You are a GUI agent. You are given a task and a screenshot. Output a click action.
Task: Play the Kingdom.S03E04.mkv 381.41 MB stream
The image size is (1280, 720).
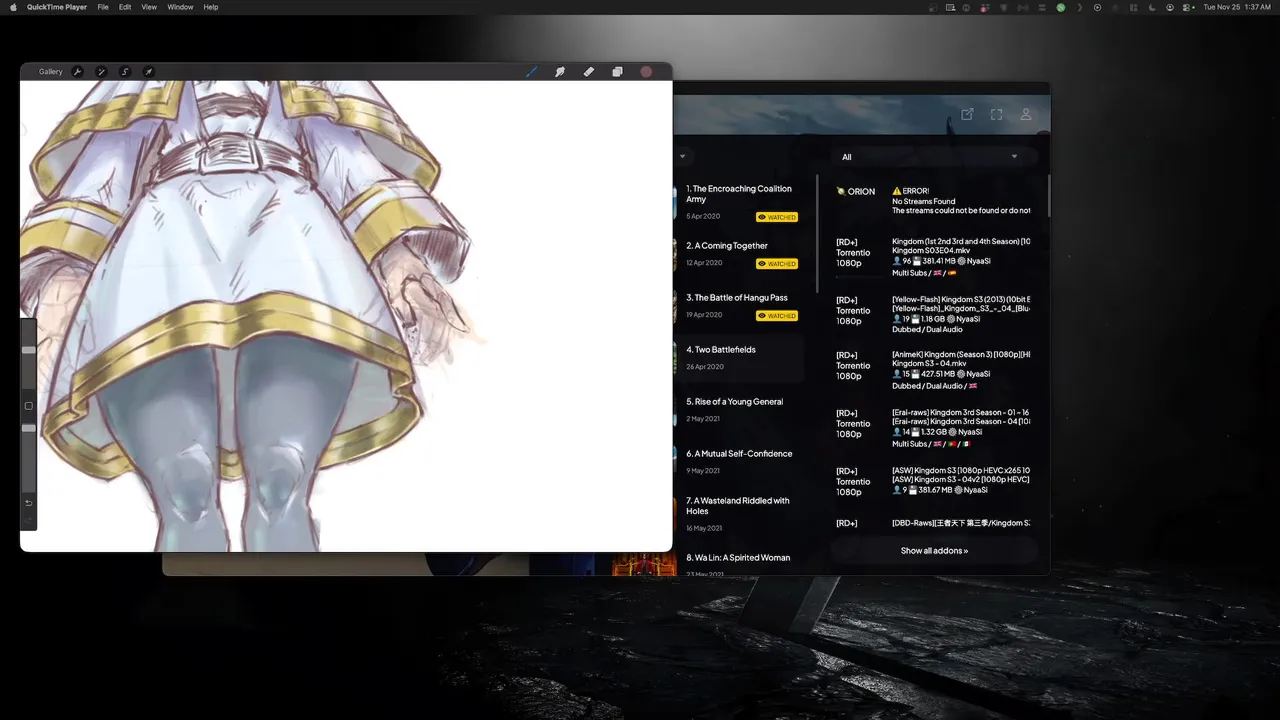[933, 257]
